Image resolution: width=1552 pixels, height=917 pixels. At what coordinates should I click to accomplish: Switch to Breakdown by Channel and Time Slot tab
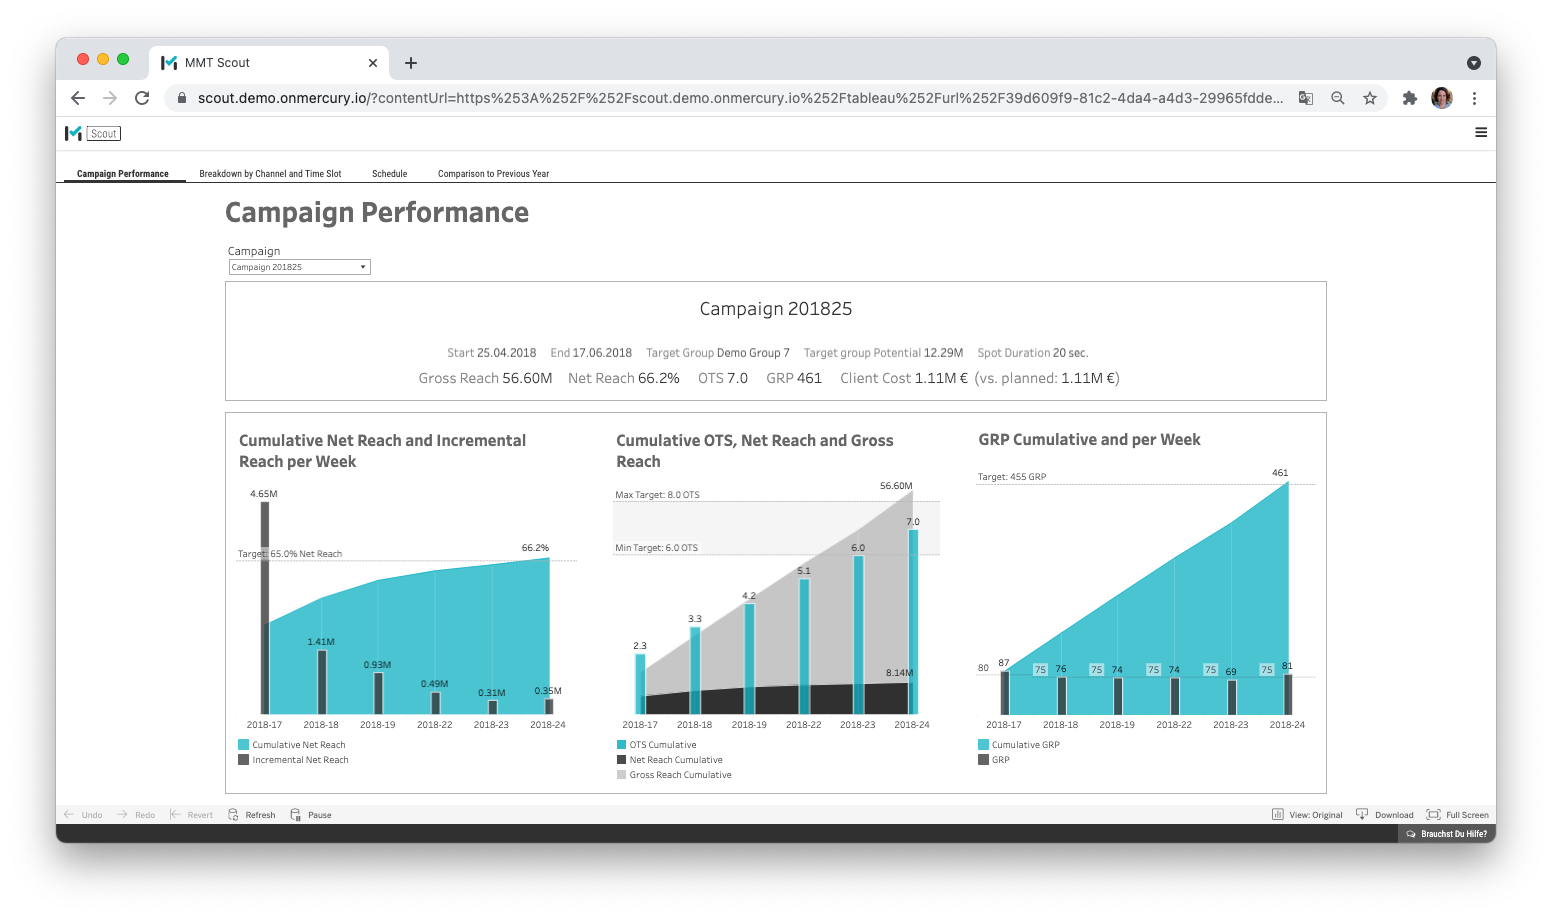pos(271,173)
